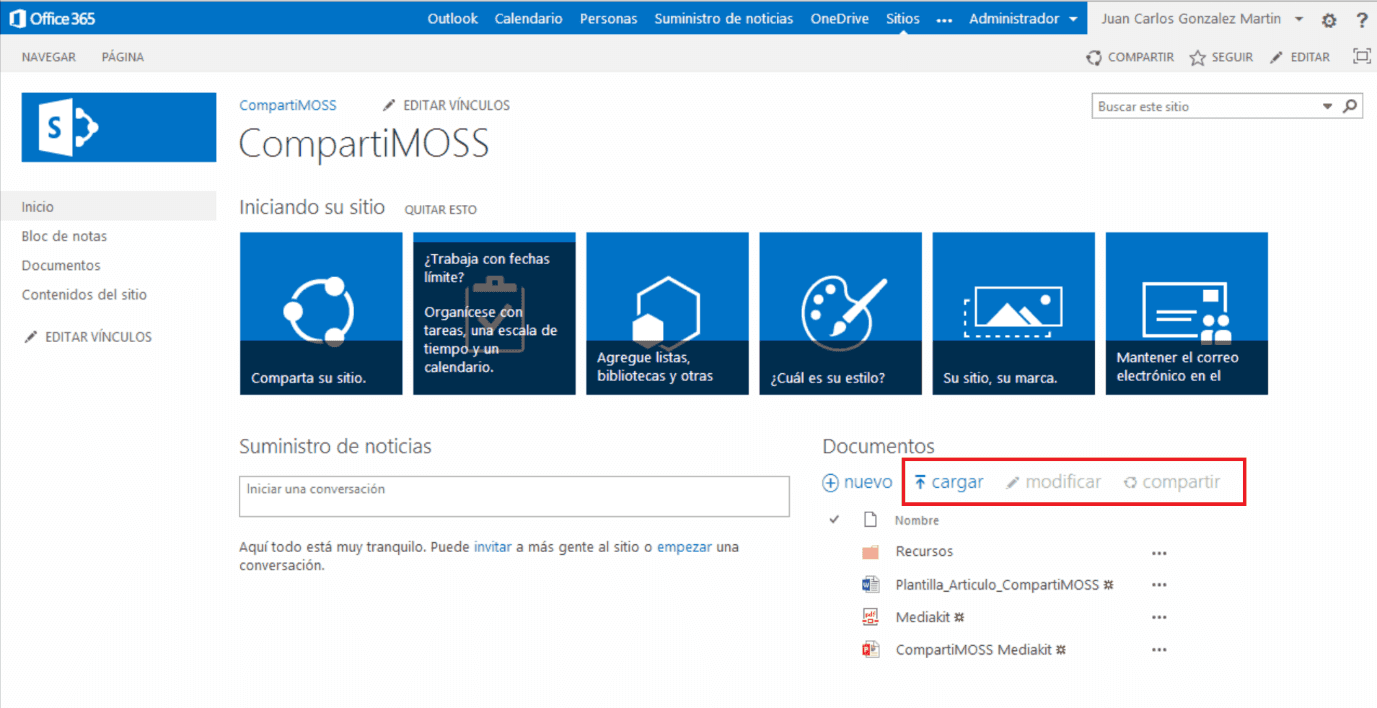Open 'Suministro de noticias' in top bar

click(x=724, y=19)
